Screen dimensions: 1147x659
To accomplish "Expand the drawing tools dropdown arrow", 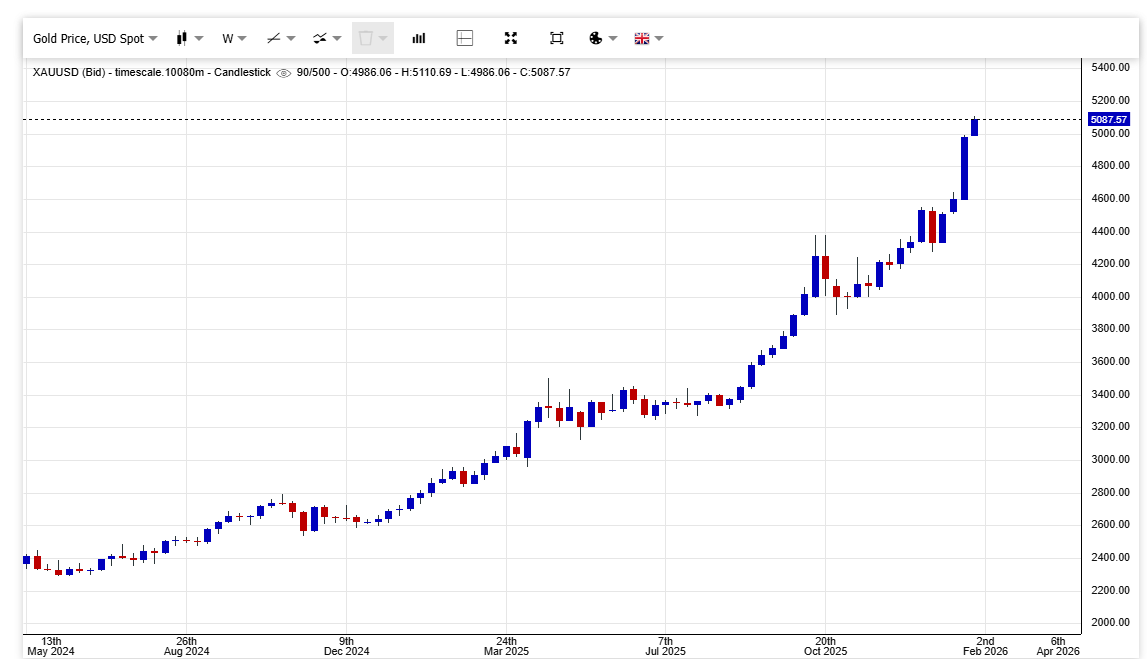I will point(291,39).
